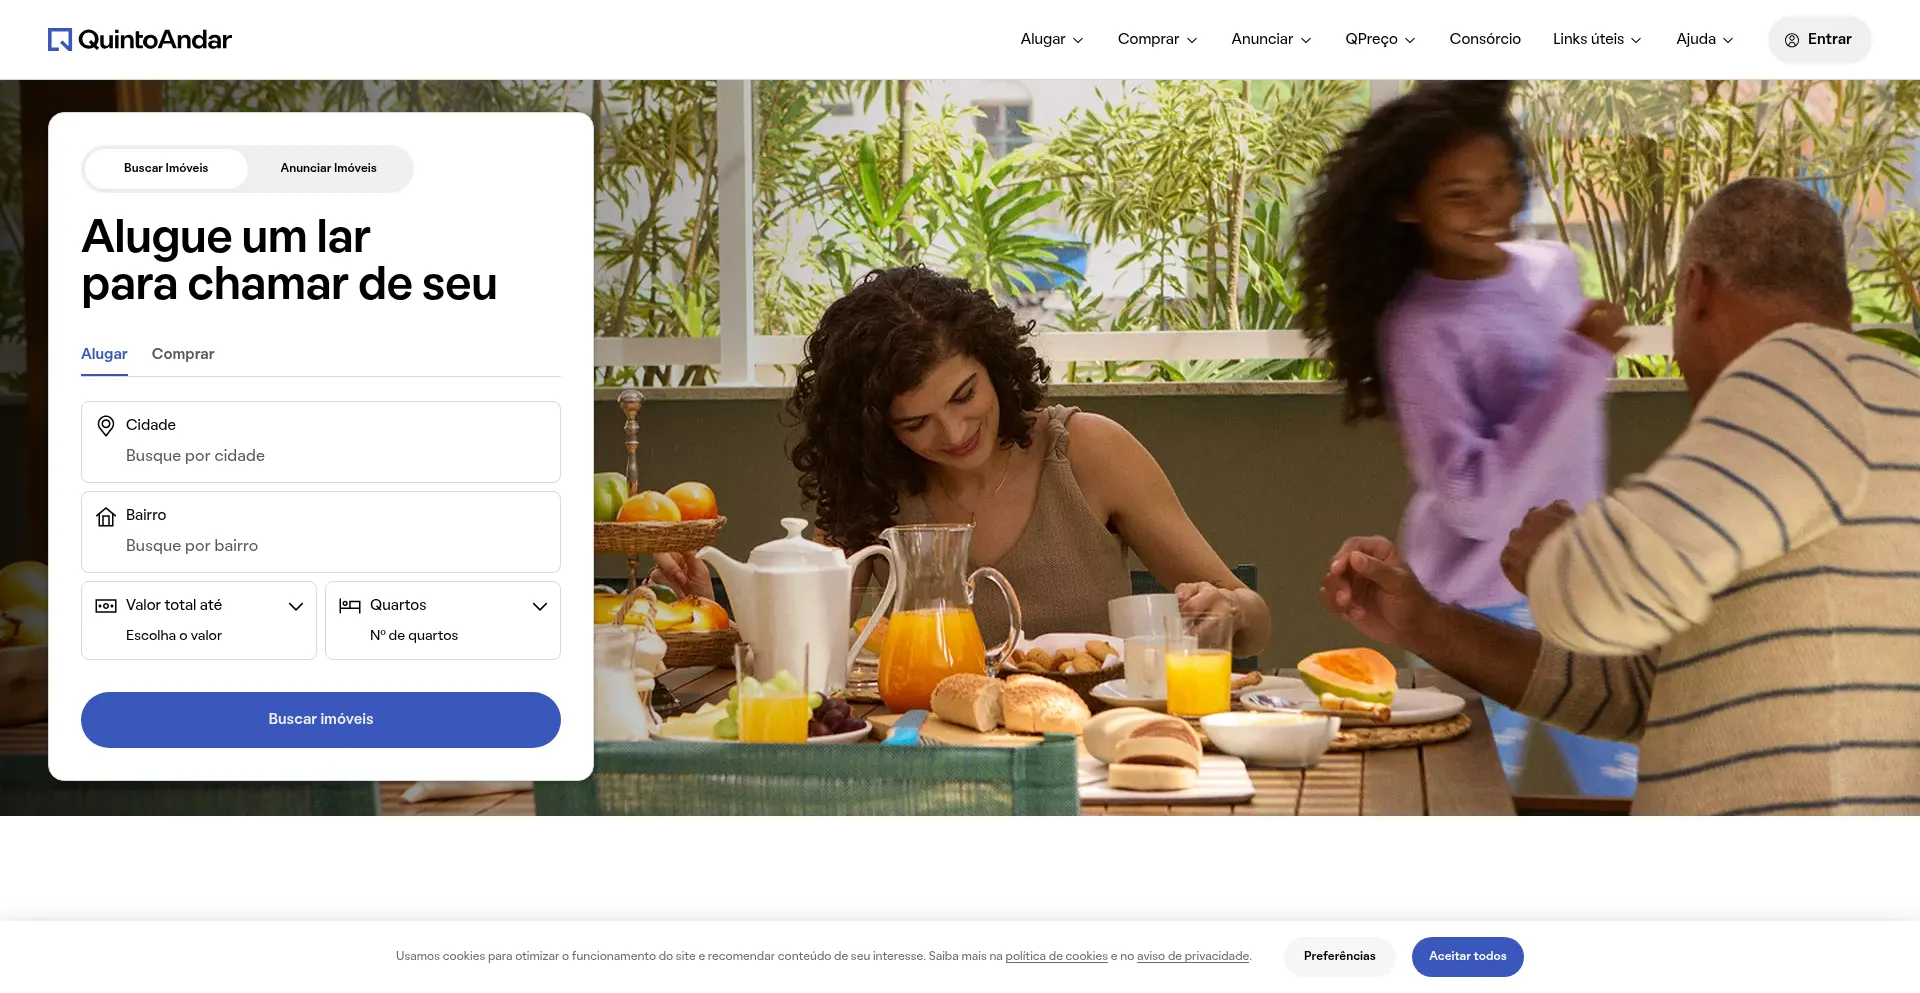Click the bed icon beside Quartos
Image resolution: width=1920 pixels, height=993 pixels.
349,606
